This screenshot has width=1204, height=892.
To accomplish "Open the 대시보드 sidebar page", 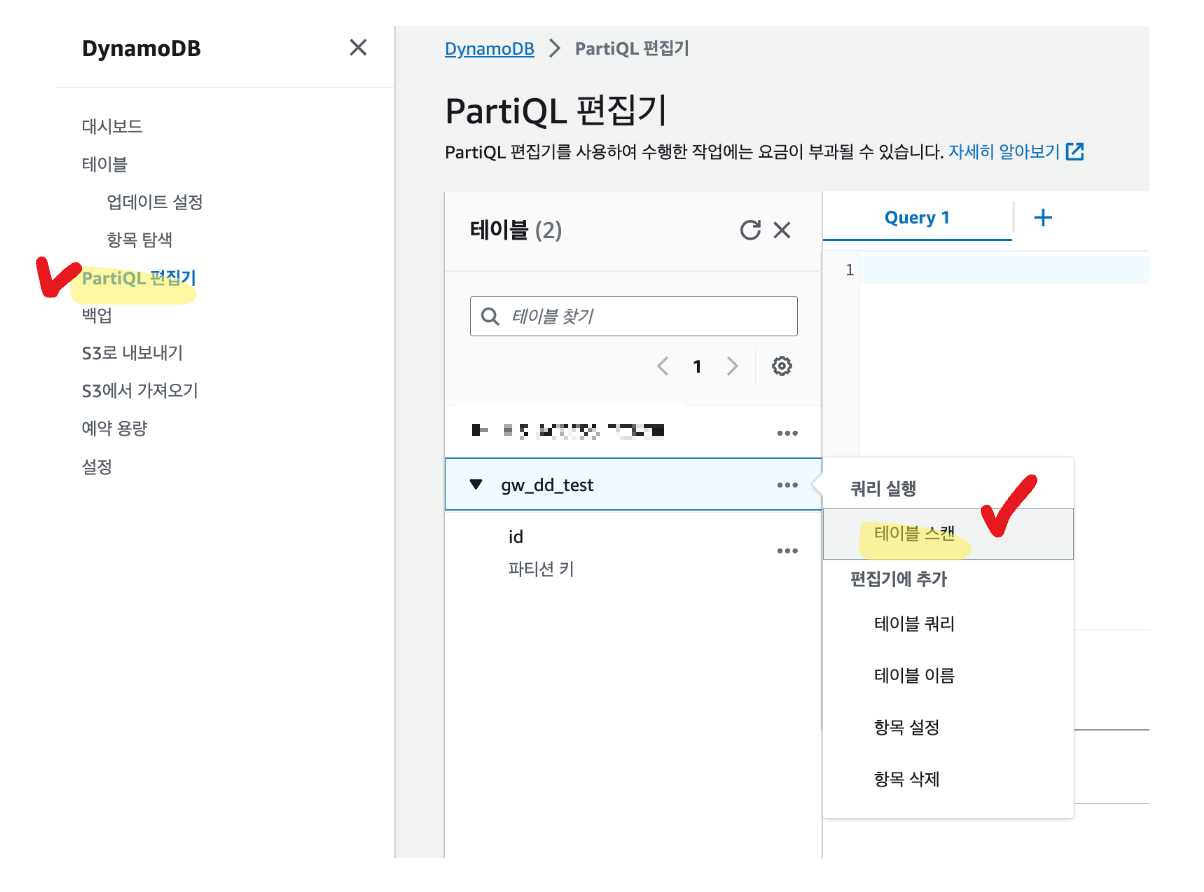I will pos(112,127).
